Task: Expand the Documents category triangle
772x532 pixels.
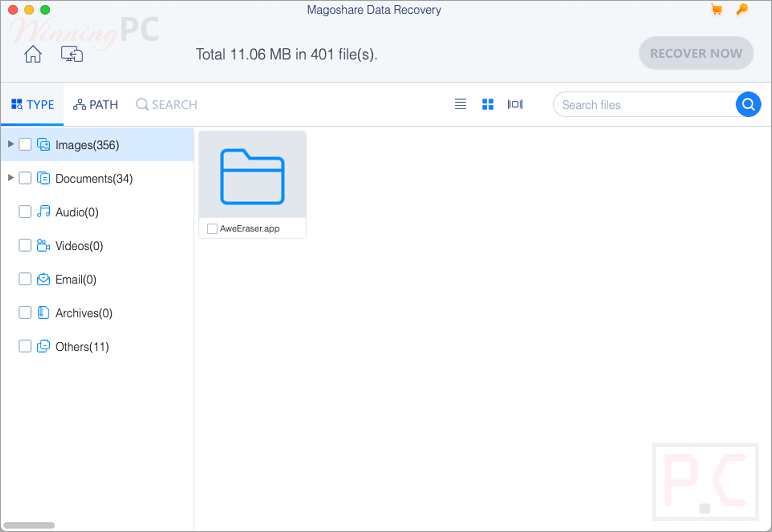Action: (10, 178)
